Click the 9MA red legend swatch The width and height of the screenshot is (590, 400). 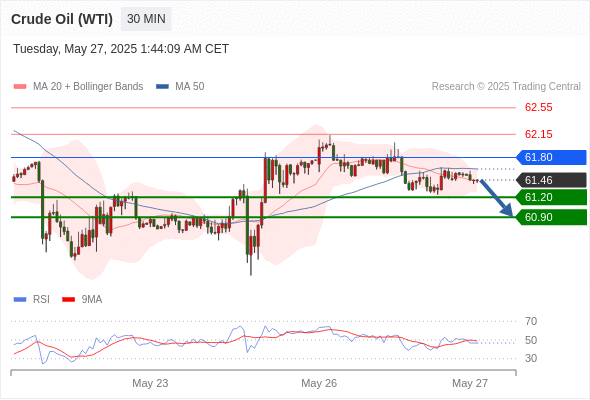click(68, 300)
